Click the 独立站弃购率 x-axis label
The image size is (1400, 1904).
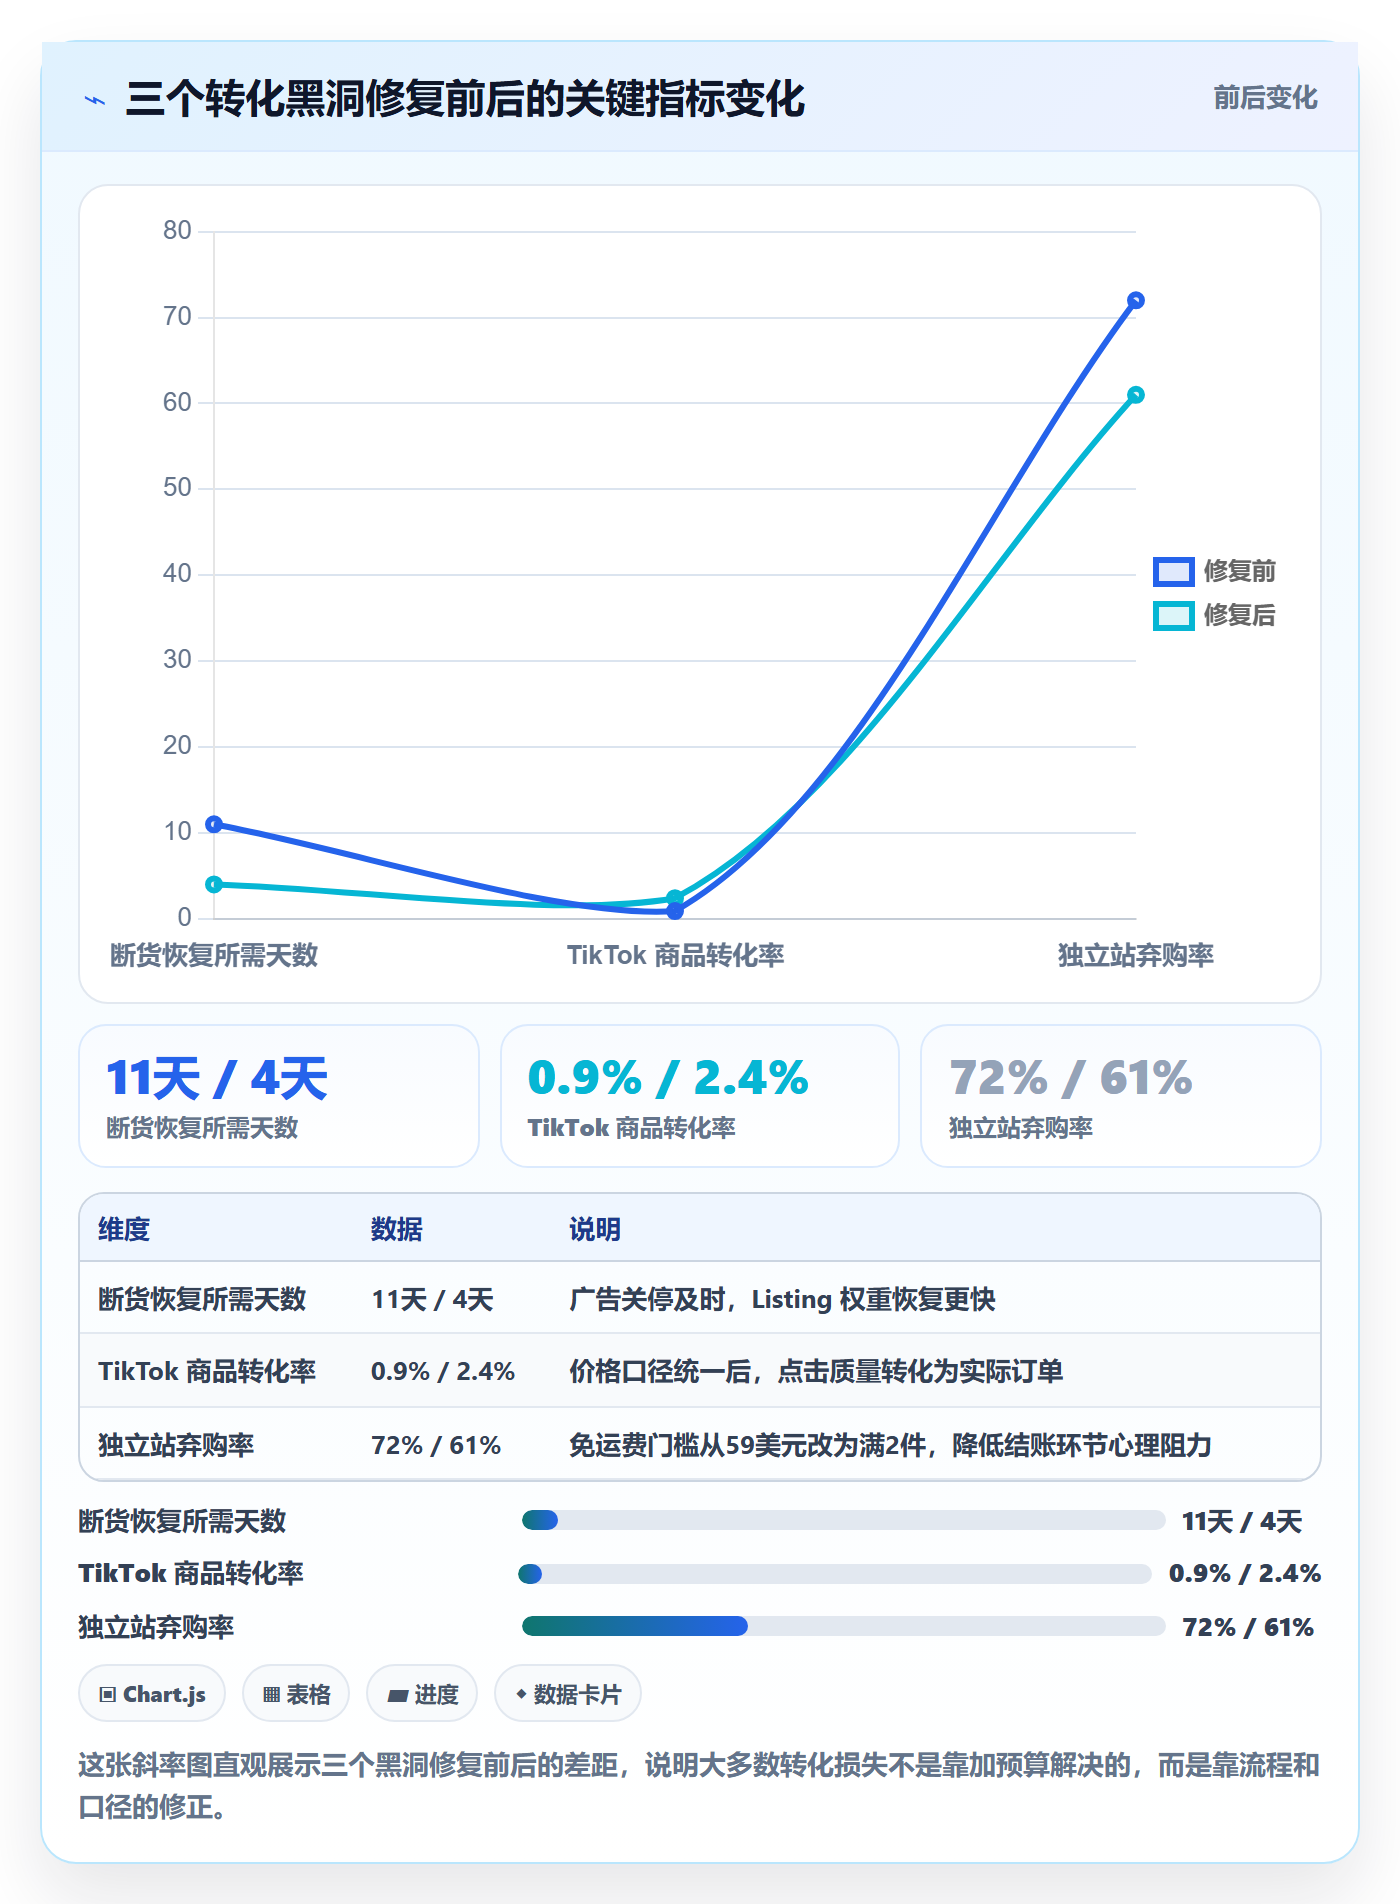[x=1136, y=955]
